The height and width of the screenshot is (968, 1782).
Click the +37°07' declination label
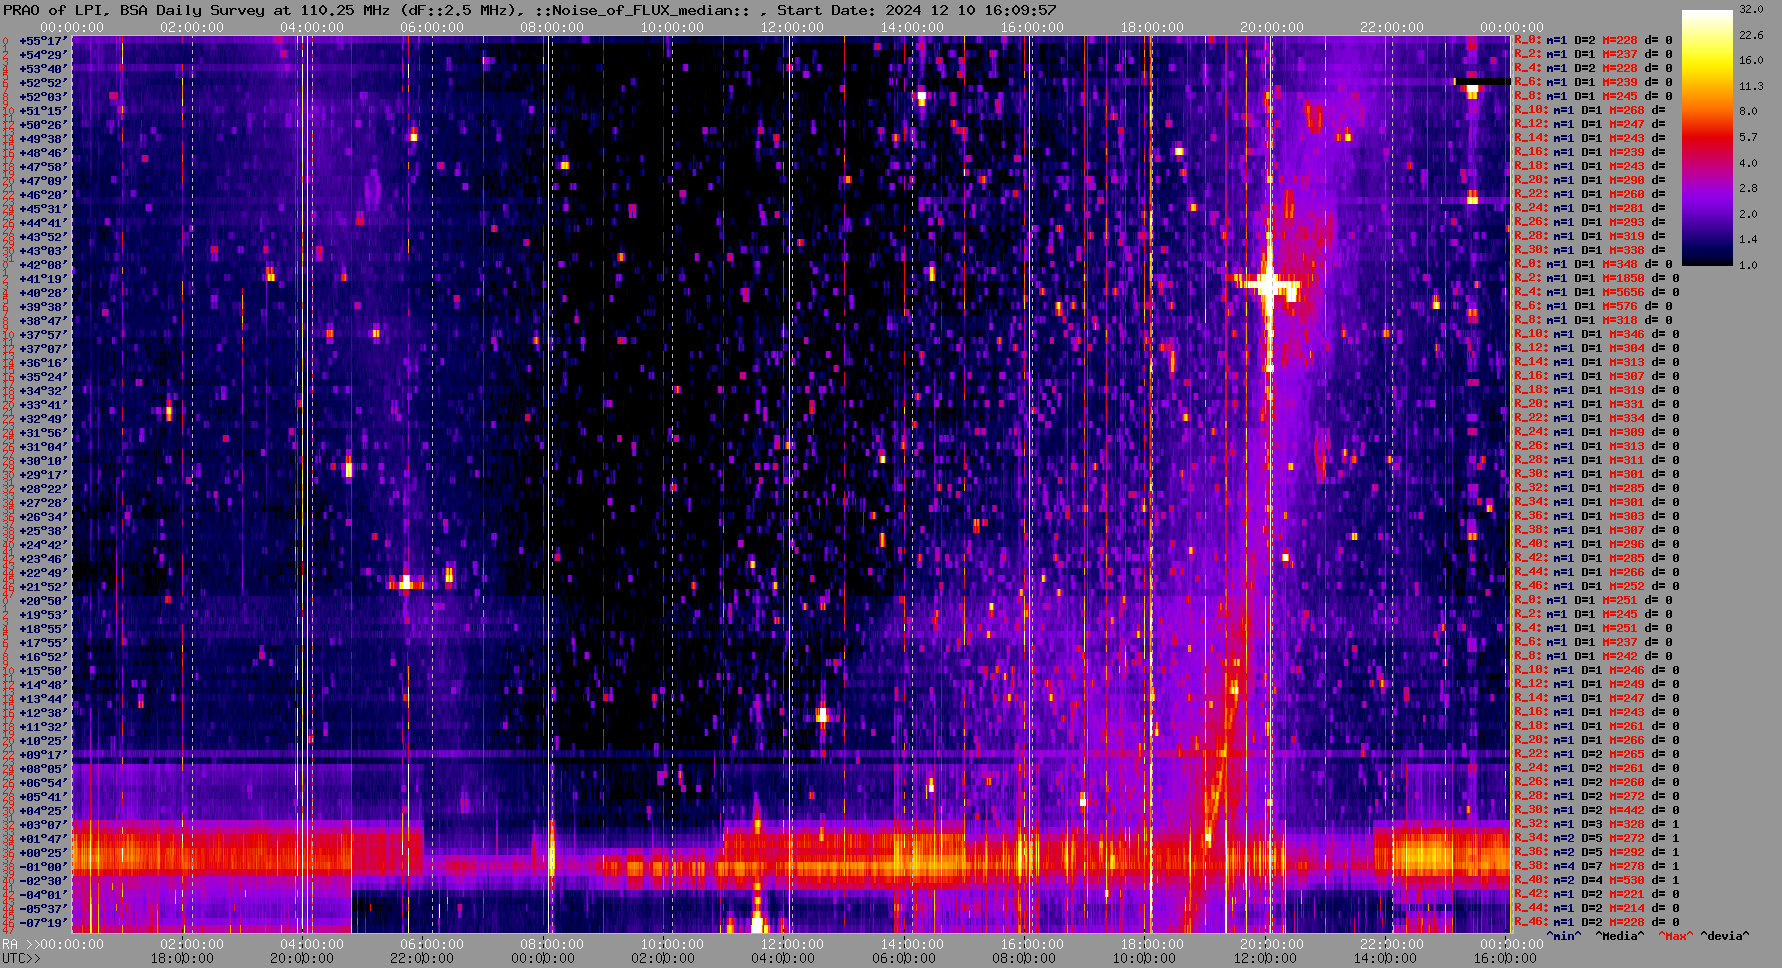click(x=42, y=349)
